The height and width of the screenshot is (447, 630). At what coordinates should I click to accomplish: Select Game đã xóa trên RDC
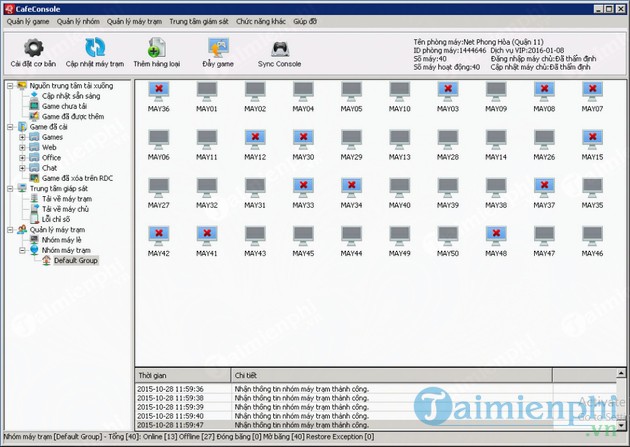coord(78,178)
